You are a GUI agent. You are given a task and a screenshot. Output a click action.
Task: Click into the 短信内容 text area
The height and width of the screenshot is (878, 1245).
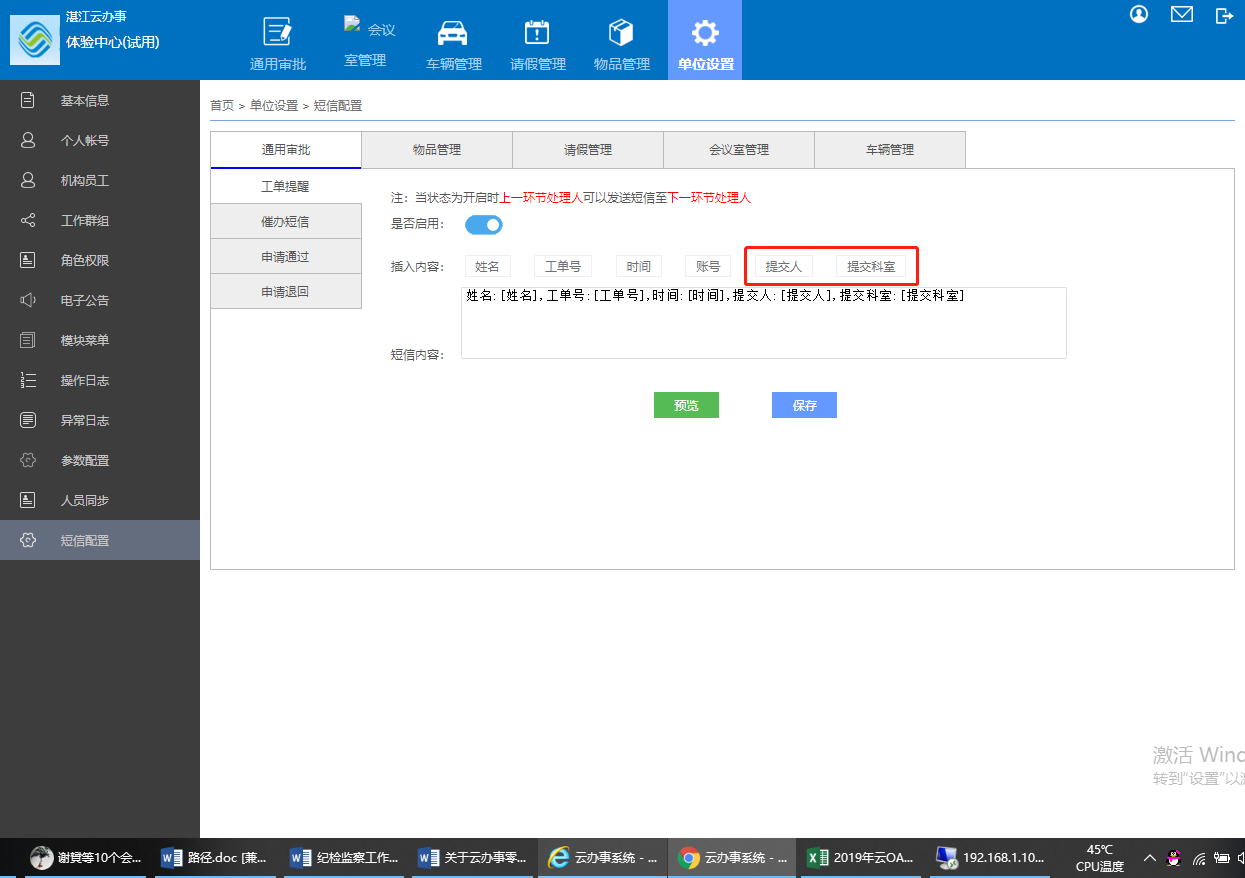(x=764, y=323)
